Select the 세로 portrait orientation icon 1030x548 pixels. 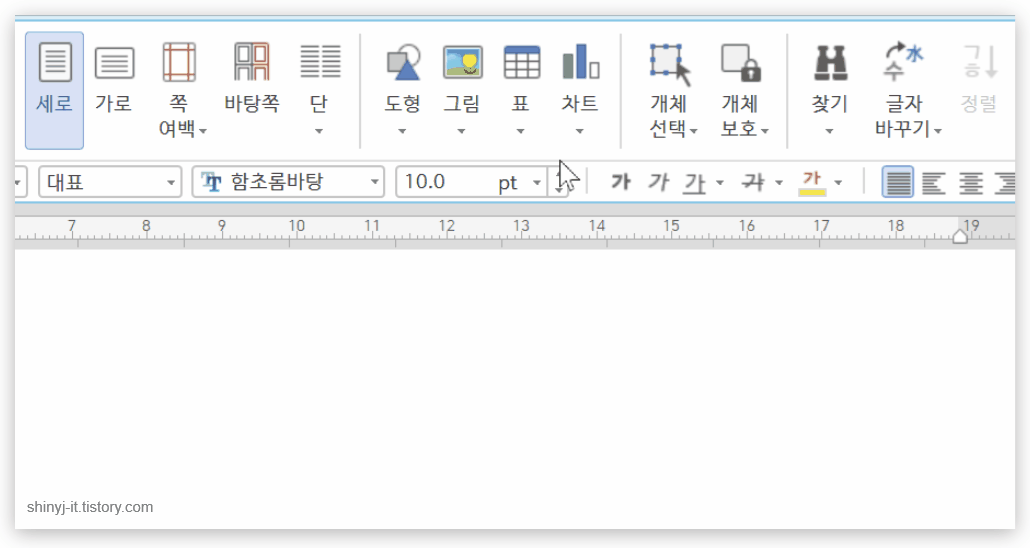pos(55,62)
